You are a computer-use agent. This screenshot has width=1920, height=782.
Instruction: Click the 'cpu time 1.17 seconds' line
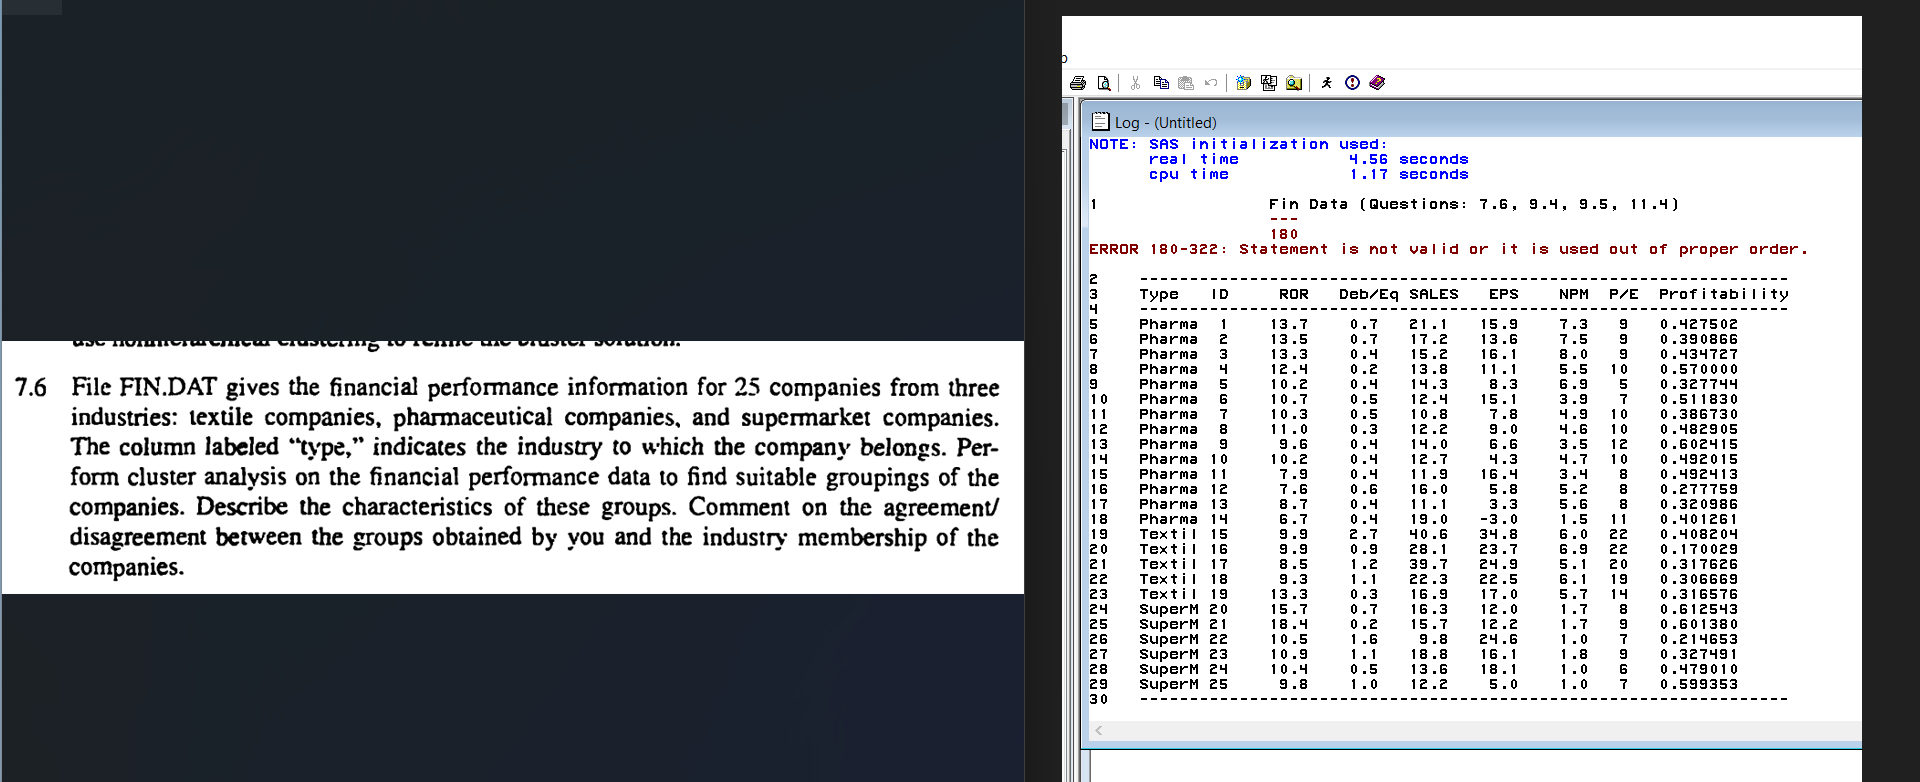click(x=1308, y=174)
